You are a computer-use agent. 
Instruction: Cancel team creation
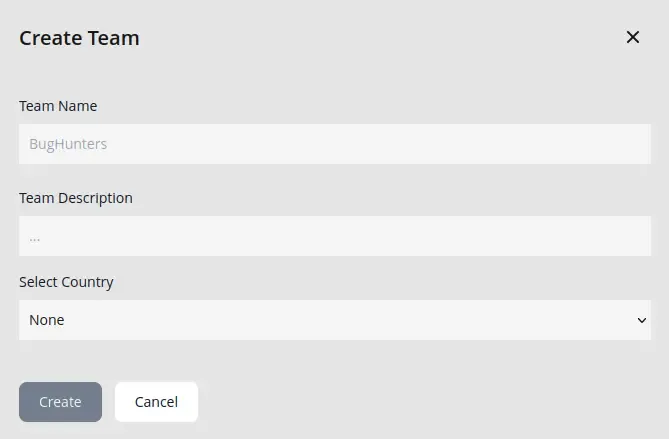pyautogui.click(x=156, y=402)
